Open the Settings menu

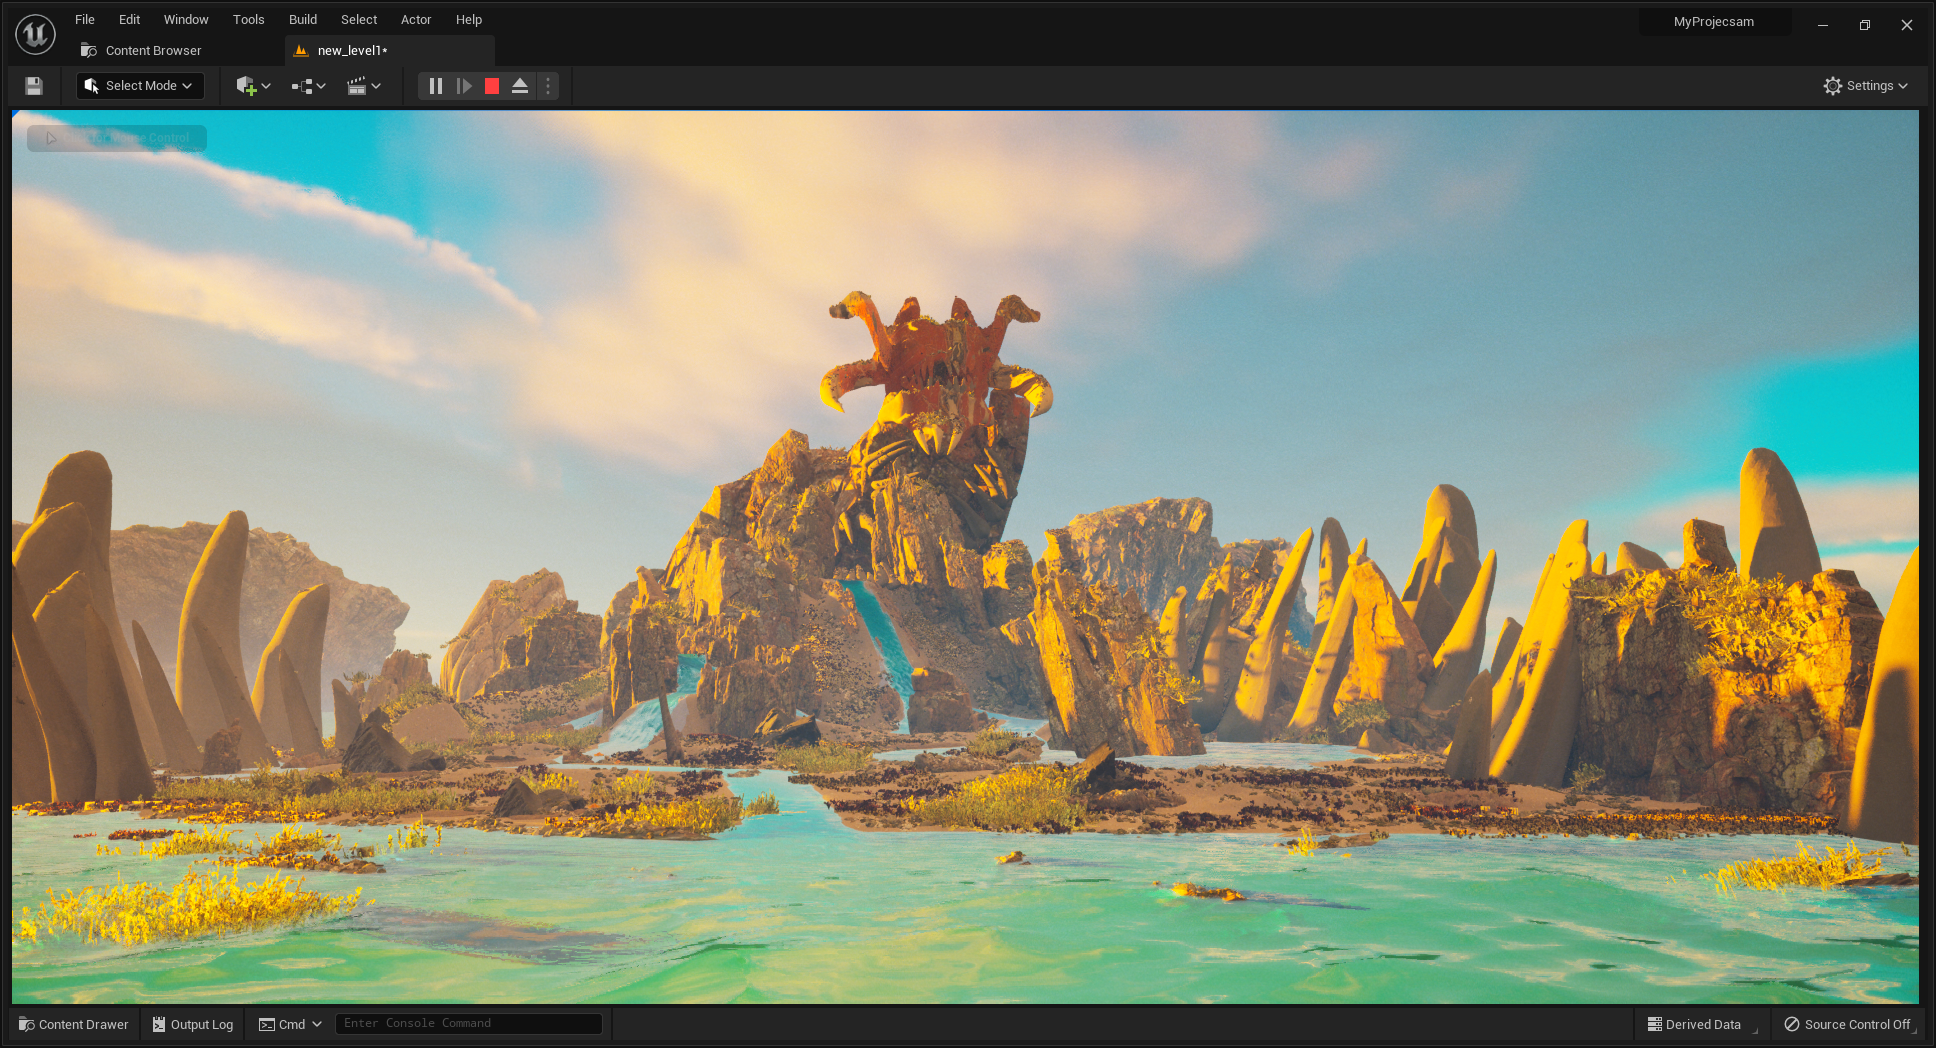click(1865, 86)
